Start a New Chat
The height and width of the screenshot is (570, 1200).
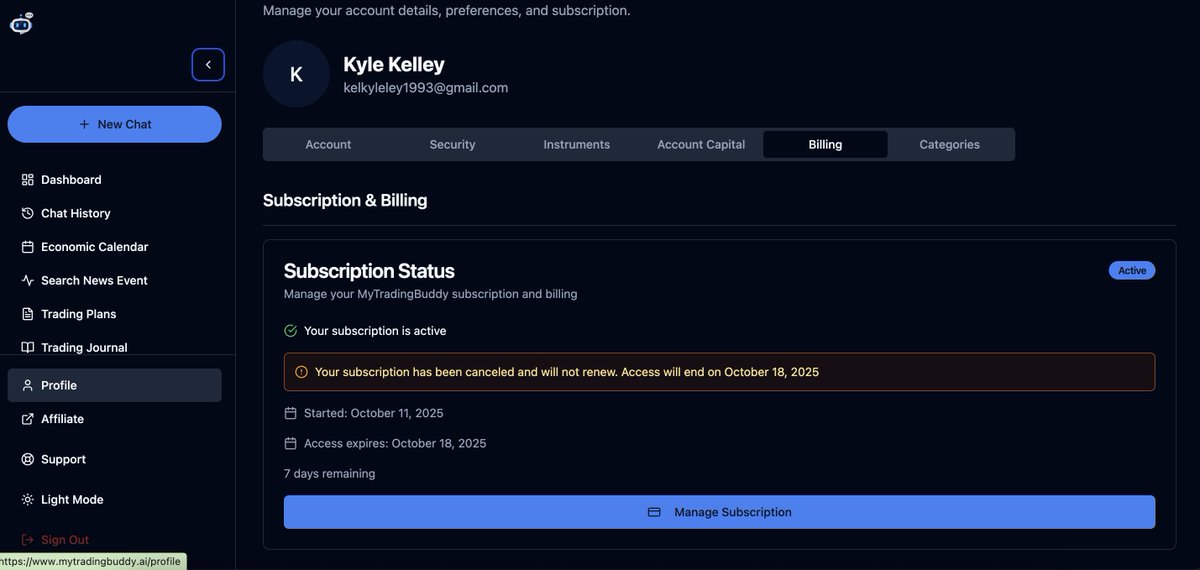pos(115,124)
